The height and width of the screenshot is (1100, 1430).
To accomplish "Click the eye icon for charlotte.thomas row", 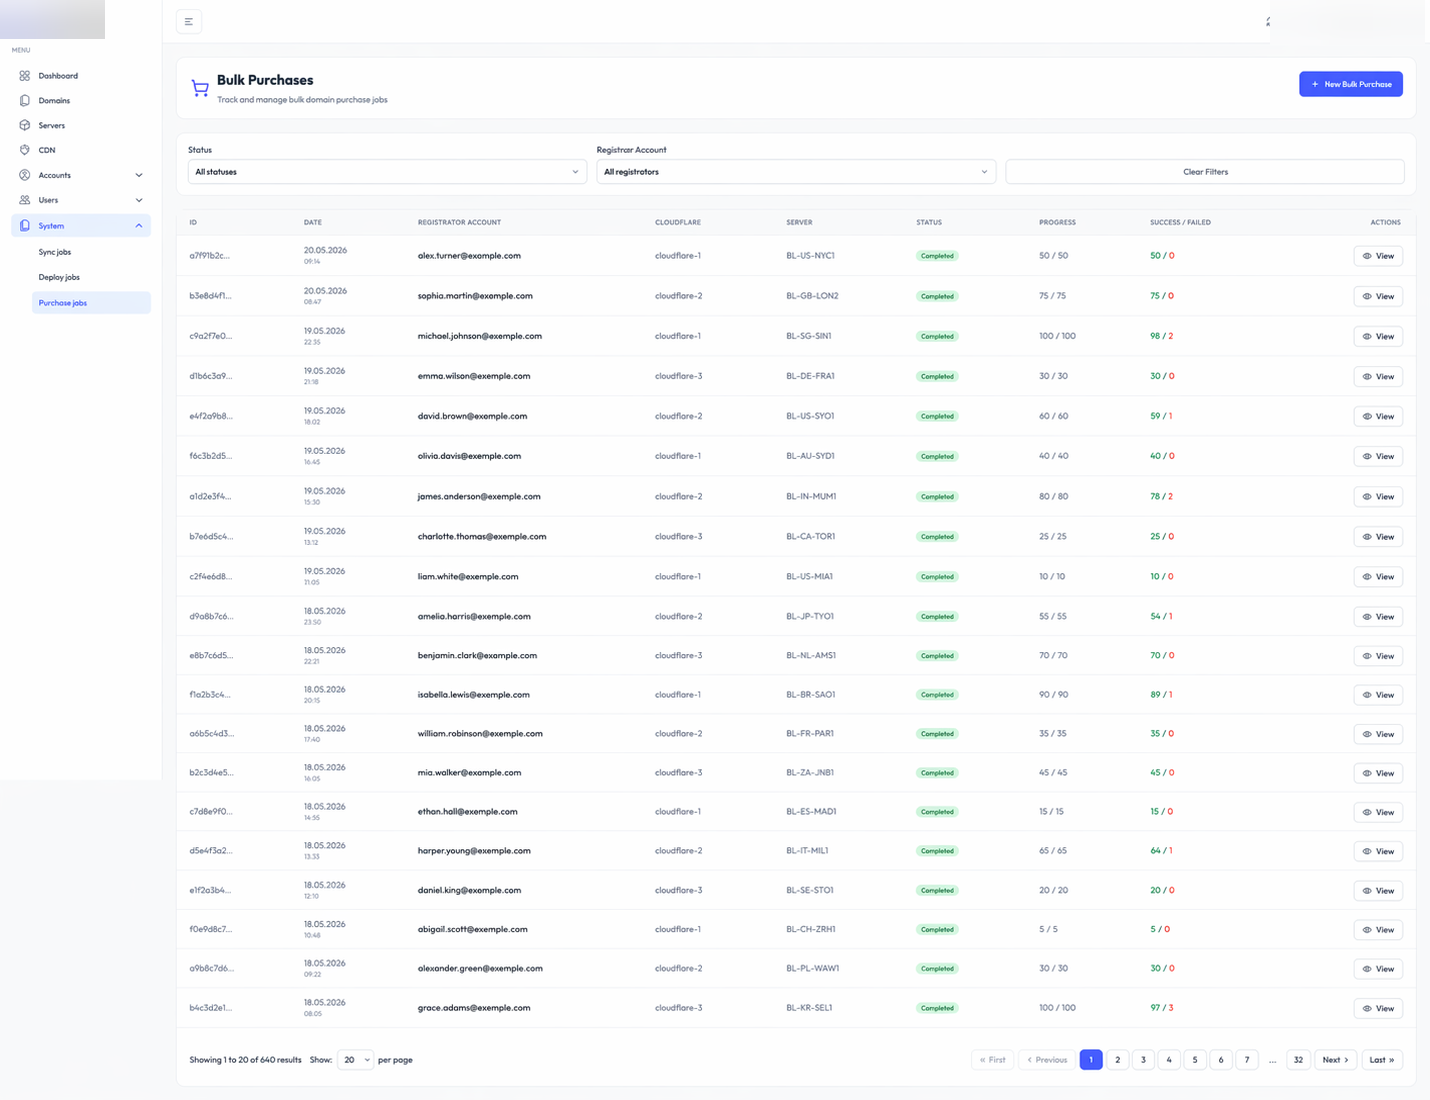I will coord(1367,537).
